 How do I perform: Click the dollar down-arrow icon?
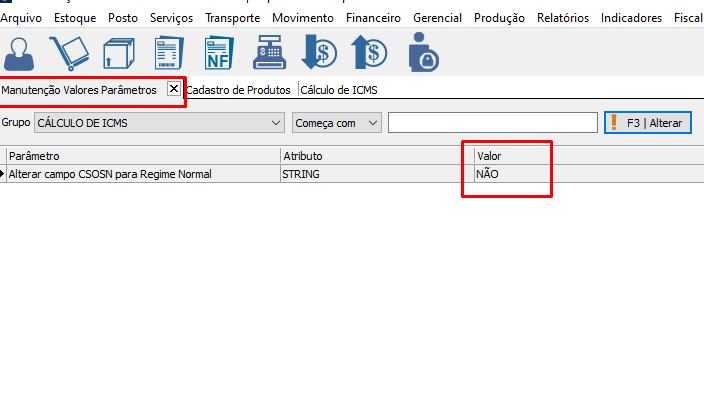click(x=319, y=53)
